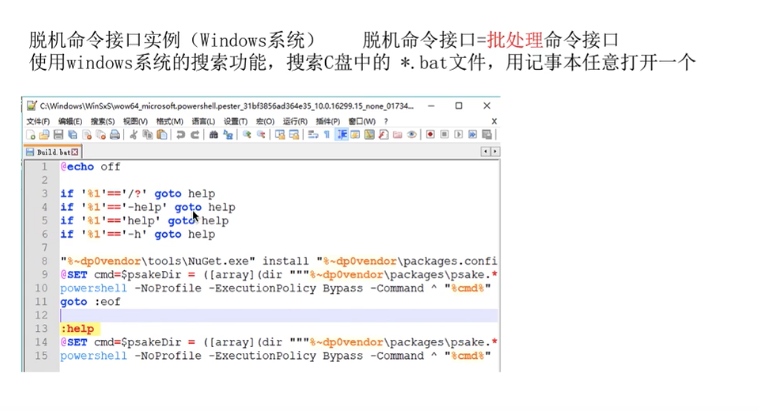This screenshot has width=759, height=411.
Task: Toggle synchronized vertical scrolling
Action: 280,135
